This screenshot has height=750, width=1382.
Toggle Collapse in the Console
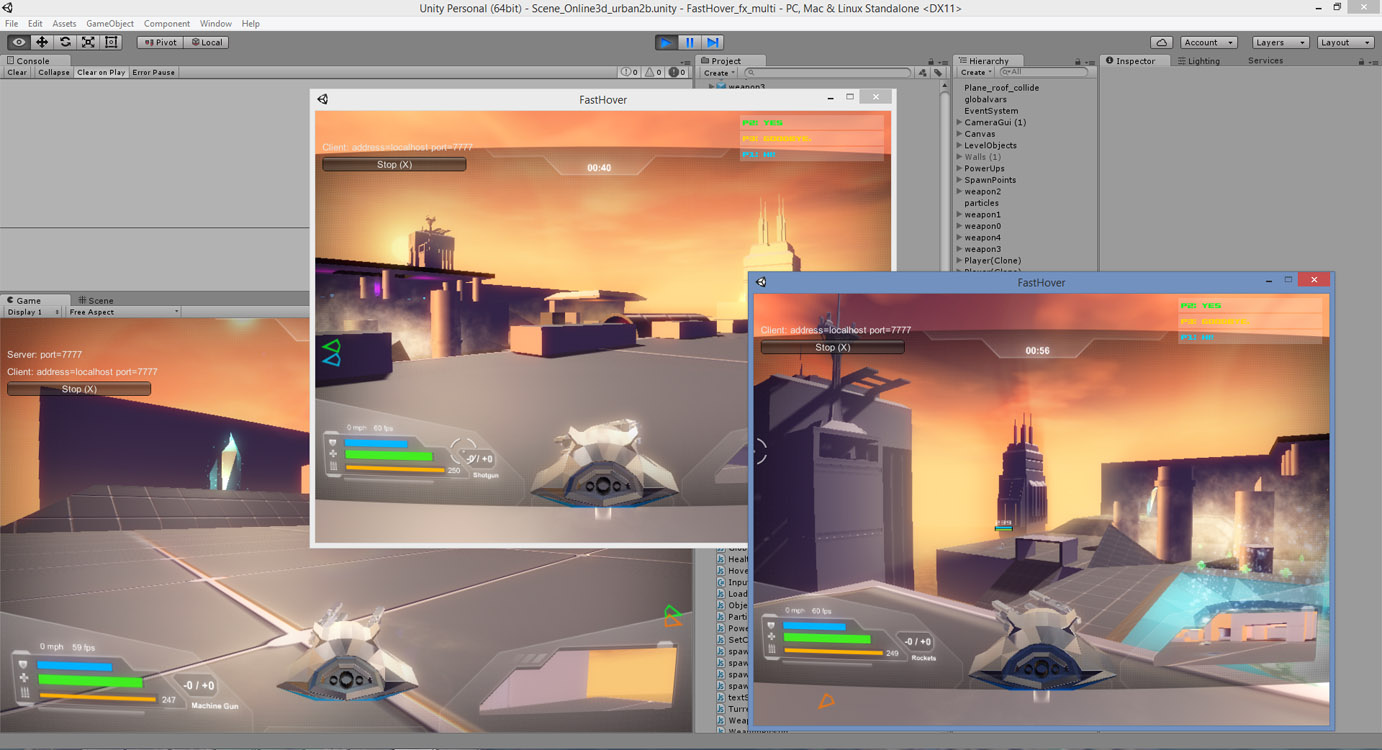tap(54, 72)
